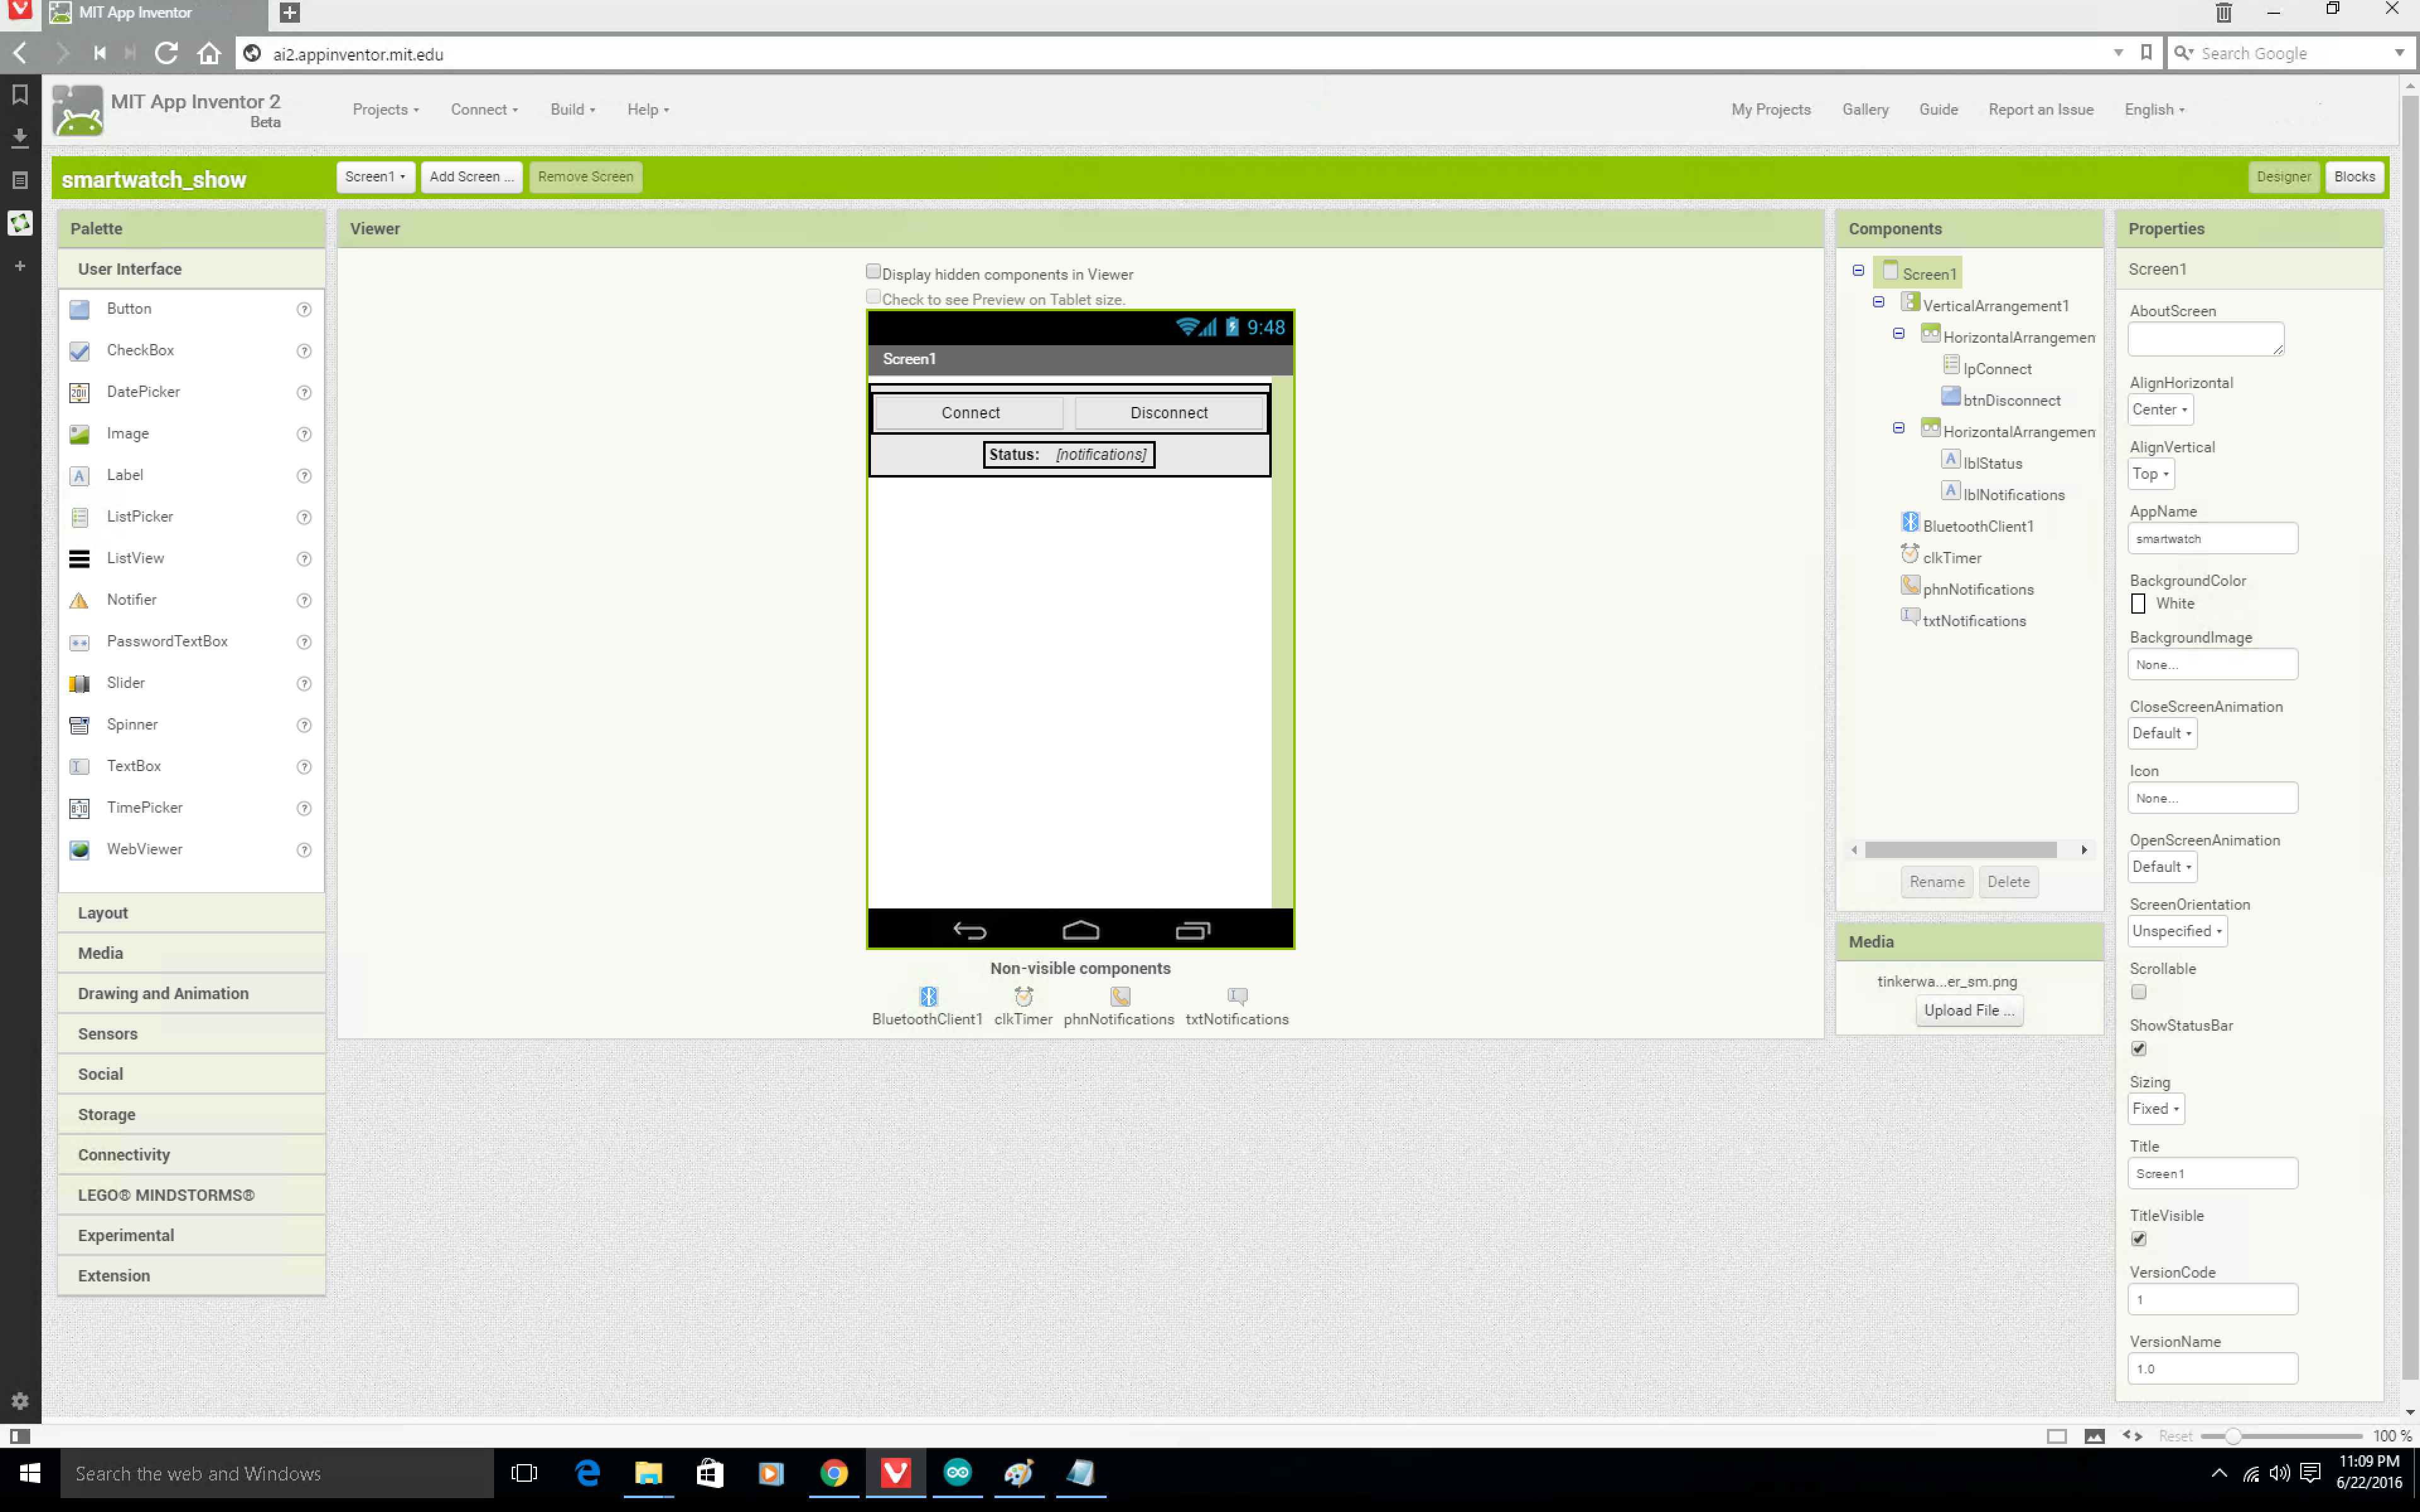This screenshot has width=2420, height=1512.
Task: Open the Help menu
Action: [648, 110]
